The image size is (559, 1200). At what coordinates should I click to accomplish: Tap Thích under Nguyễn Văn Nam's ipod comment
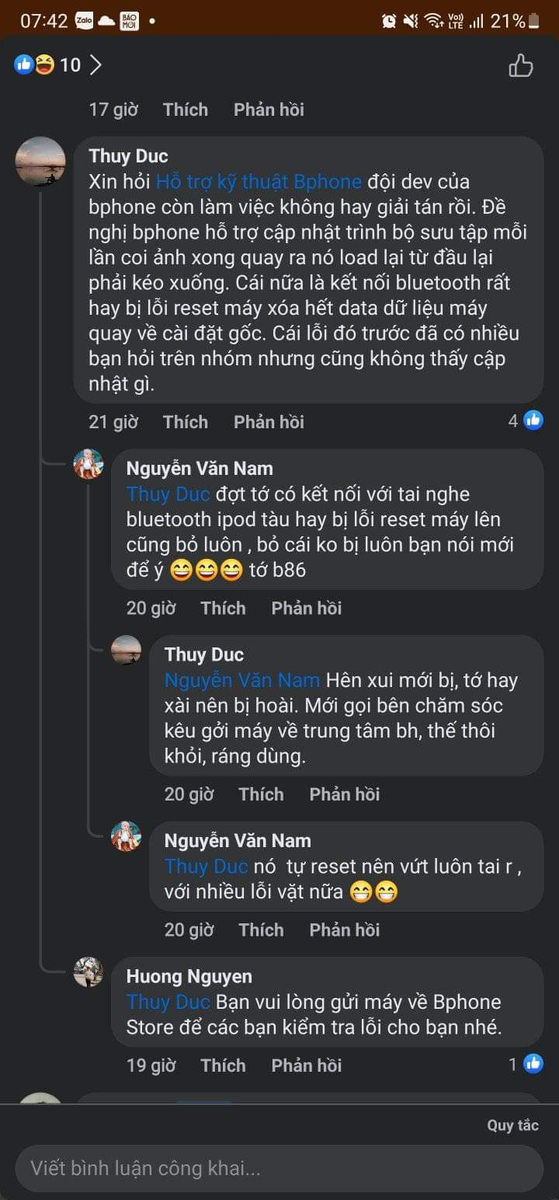223,608
